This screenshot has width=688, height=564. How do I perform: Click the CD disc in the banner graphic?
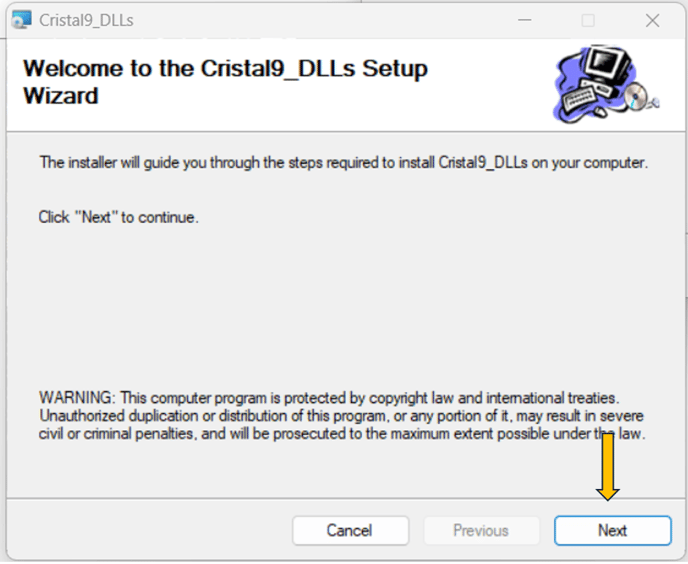(635, 97)
